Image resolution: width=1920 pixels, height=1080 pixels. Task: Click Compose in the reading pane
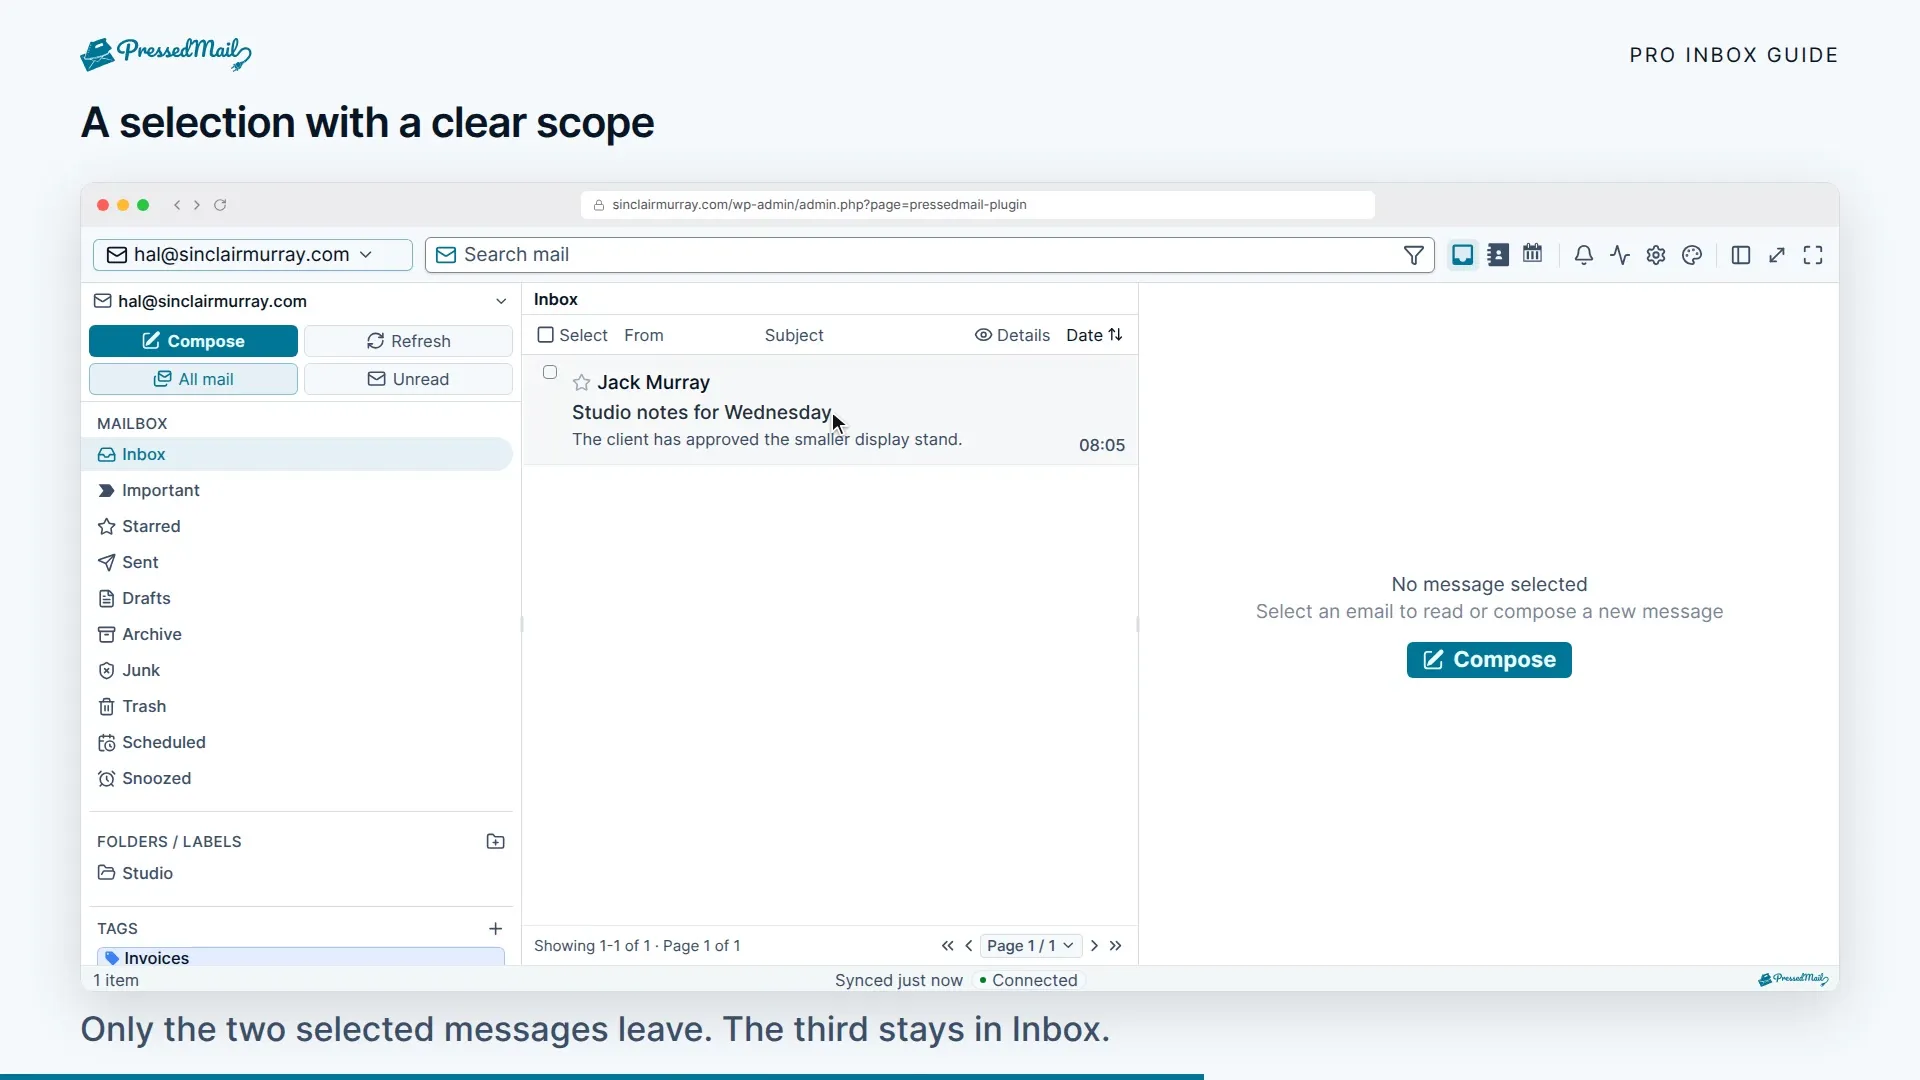pyautogui.click(x=1489, y=660)
